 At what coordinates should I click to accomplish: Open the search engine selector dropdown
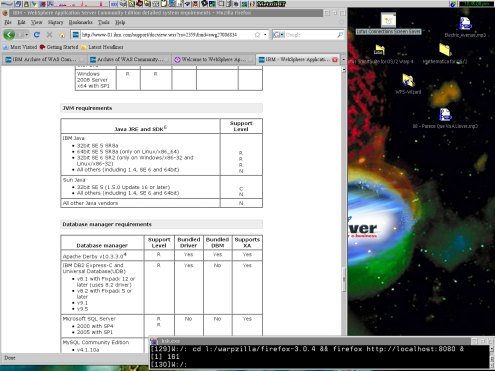click(x=279, y=35)
